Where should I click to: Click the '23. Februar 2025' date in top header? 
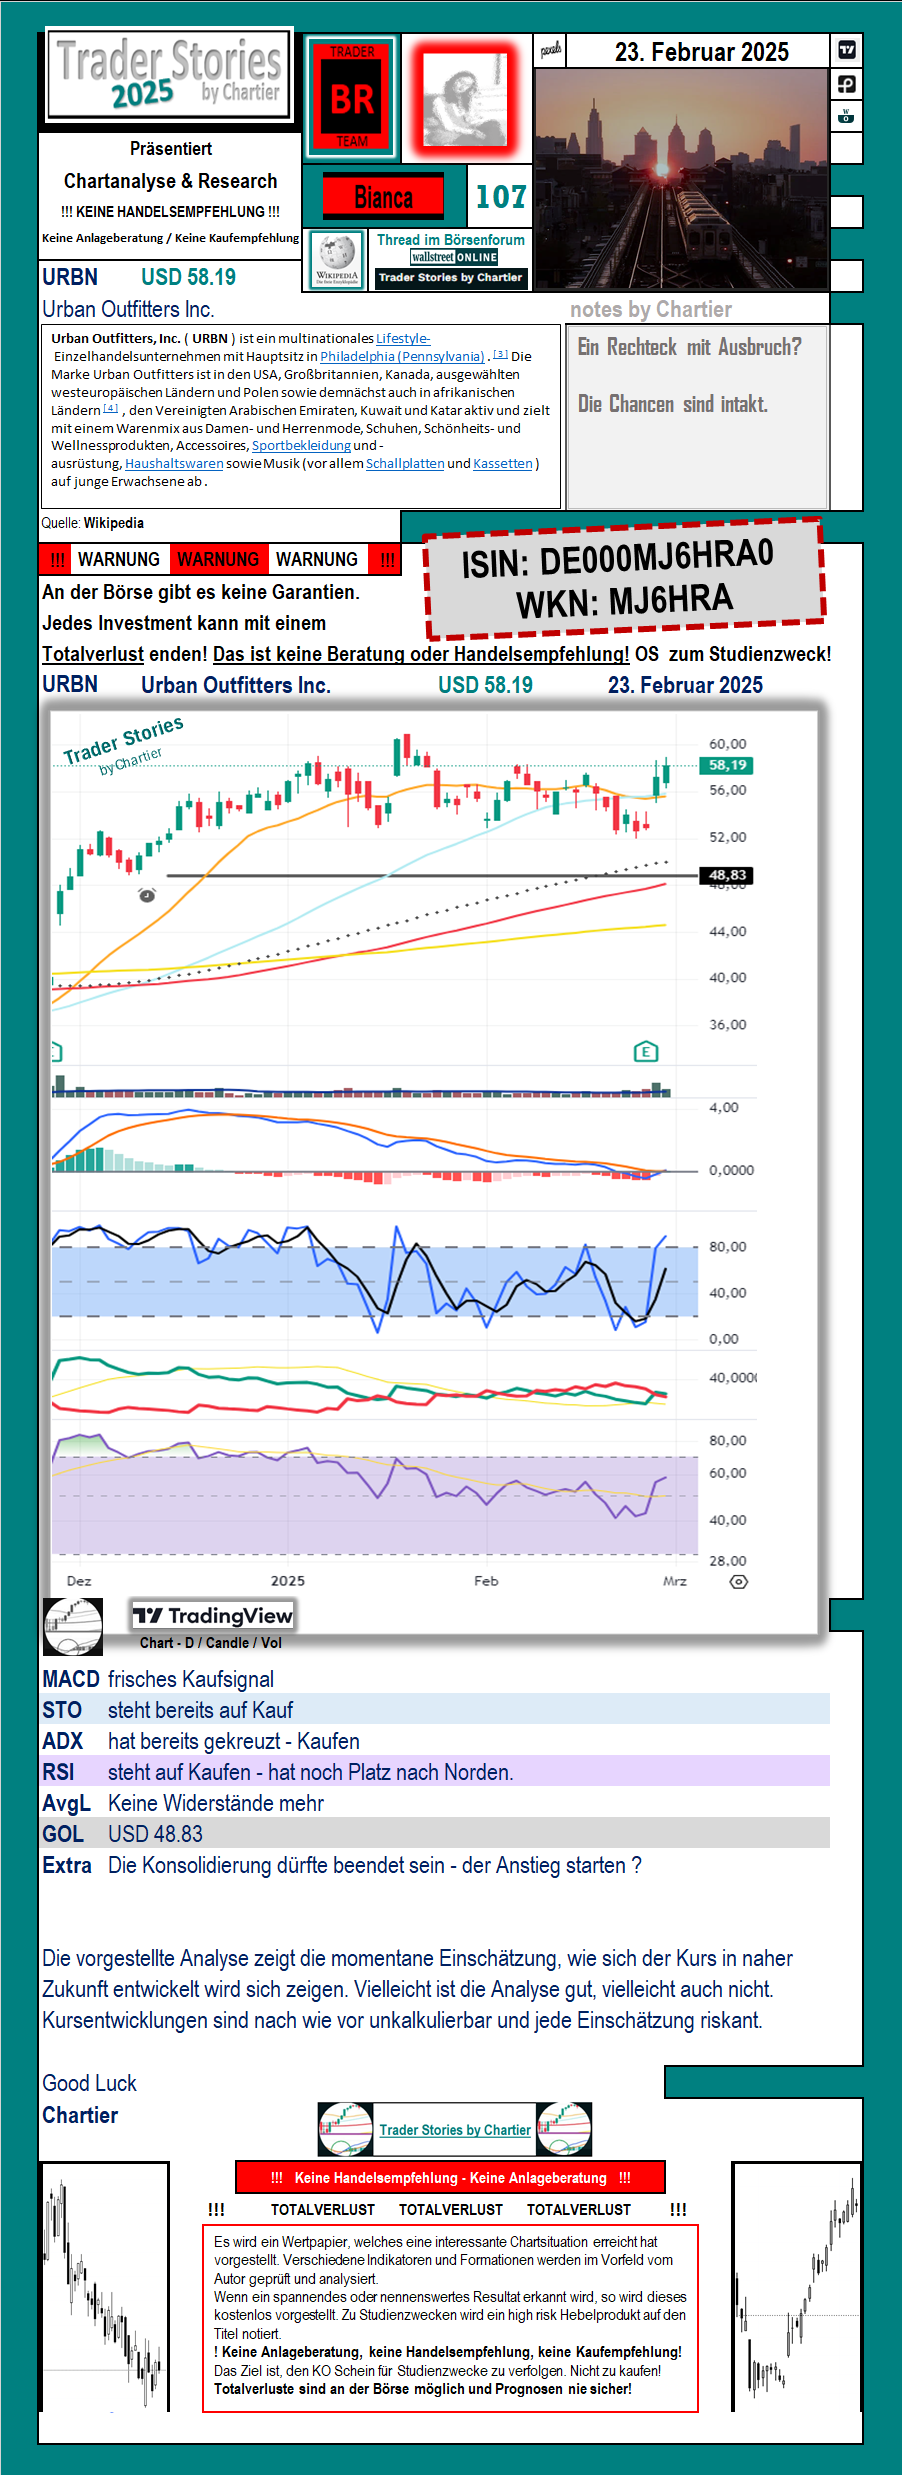[702, 52]
